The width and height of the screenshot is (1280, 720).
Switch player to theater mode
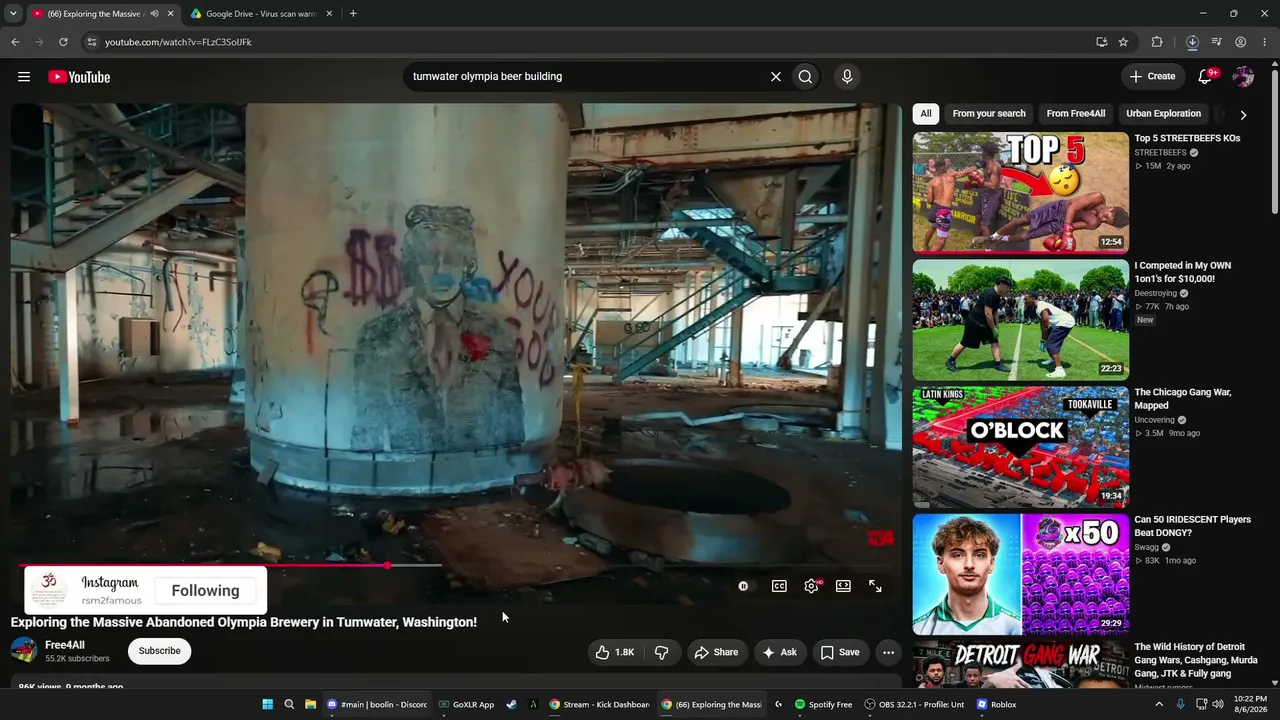click(x=843, y=586)
